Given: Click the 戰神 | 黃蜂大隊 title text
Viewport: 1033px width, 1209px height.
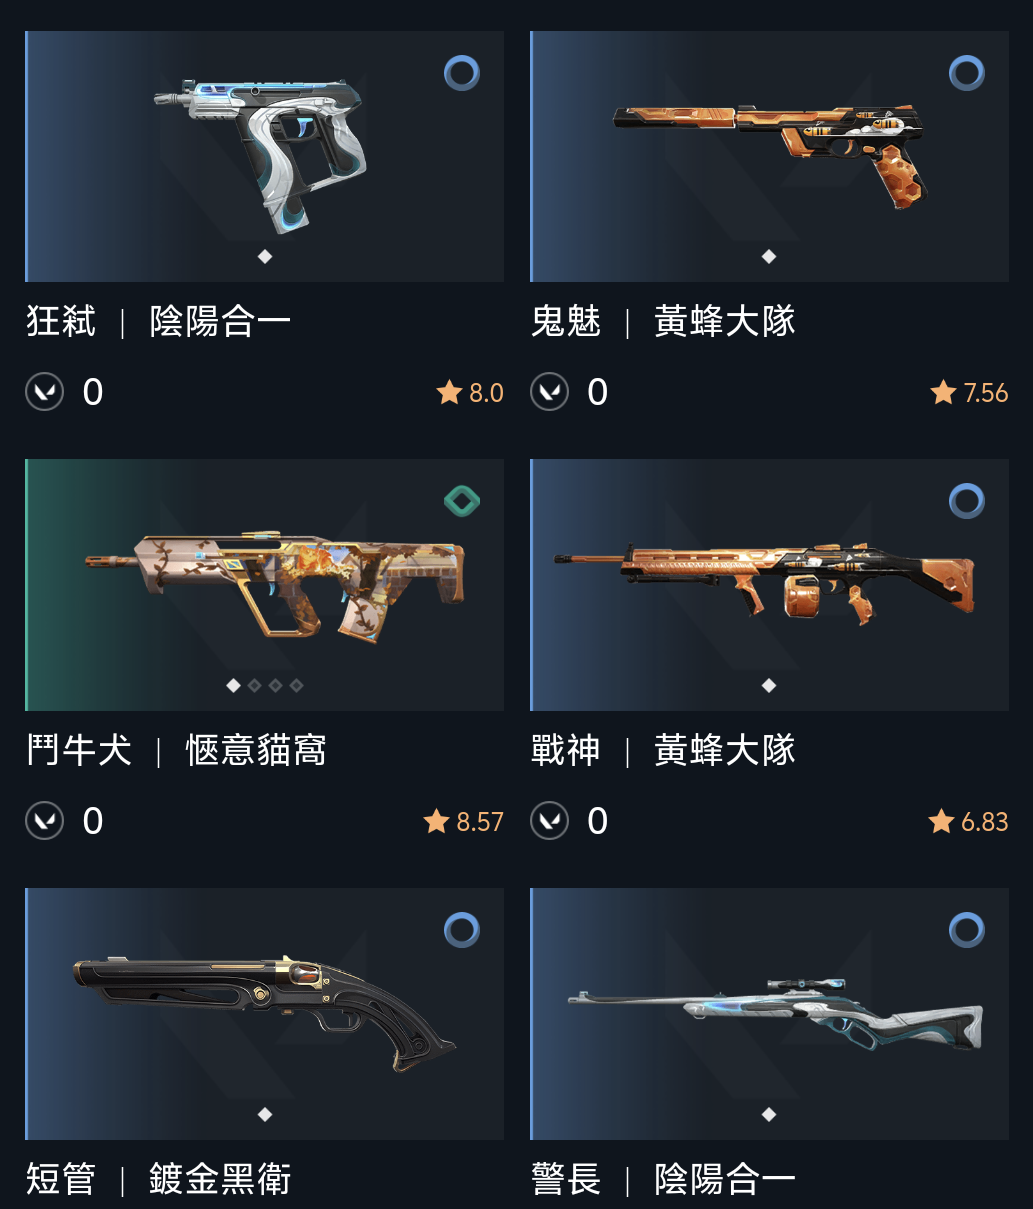Looking at the screenshot, I should [x=663, y=750].
